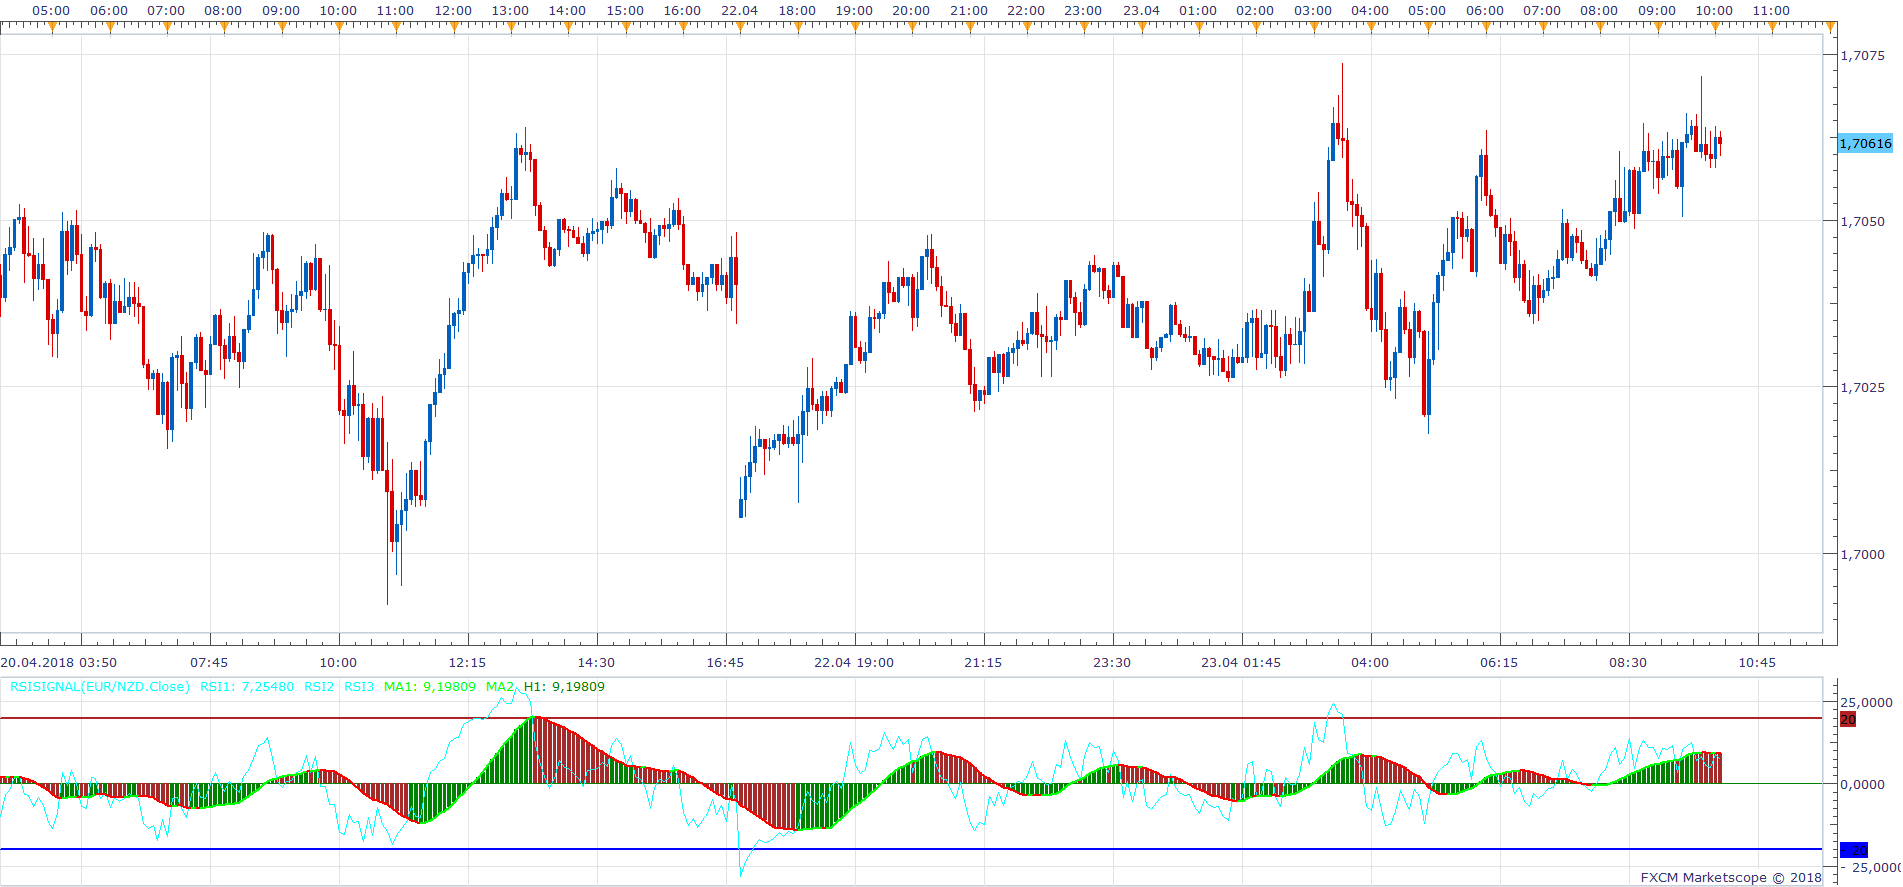Select the RSISIGNAL(EUR/NZD.Close) indicator label

[x=100, y=687]
